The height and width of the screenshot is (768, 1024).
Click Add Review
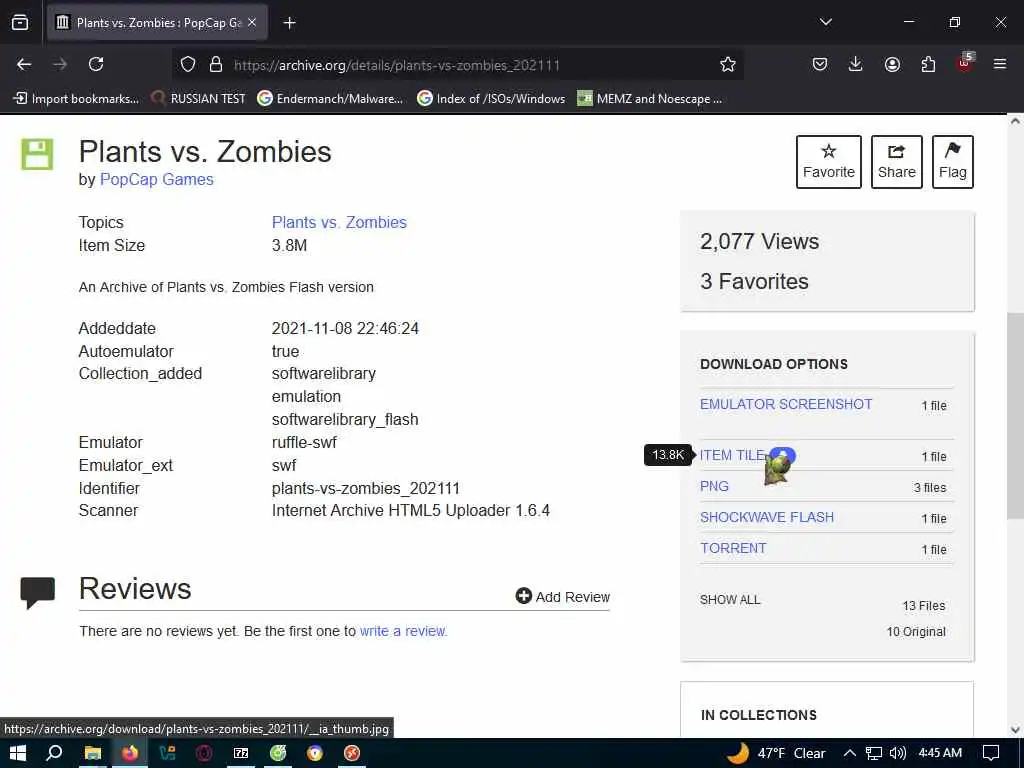click(562, 596)
